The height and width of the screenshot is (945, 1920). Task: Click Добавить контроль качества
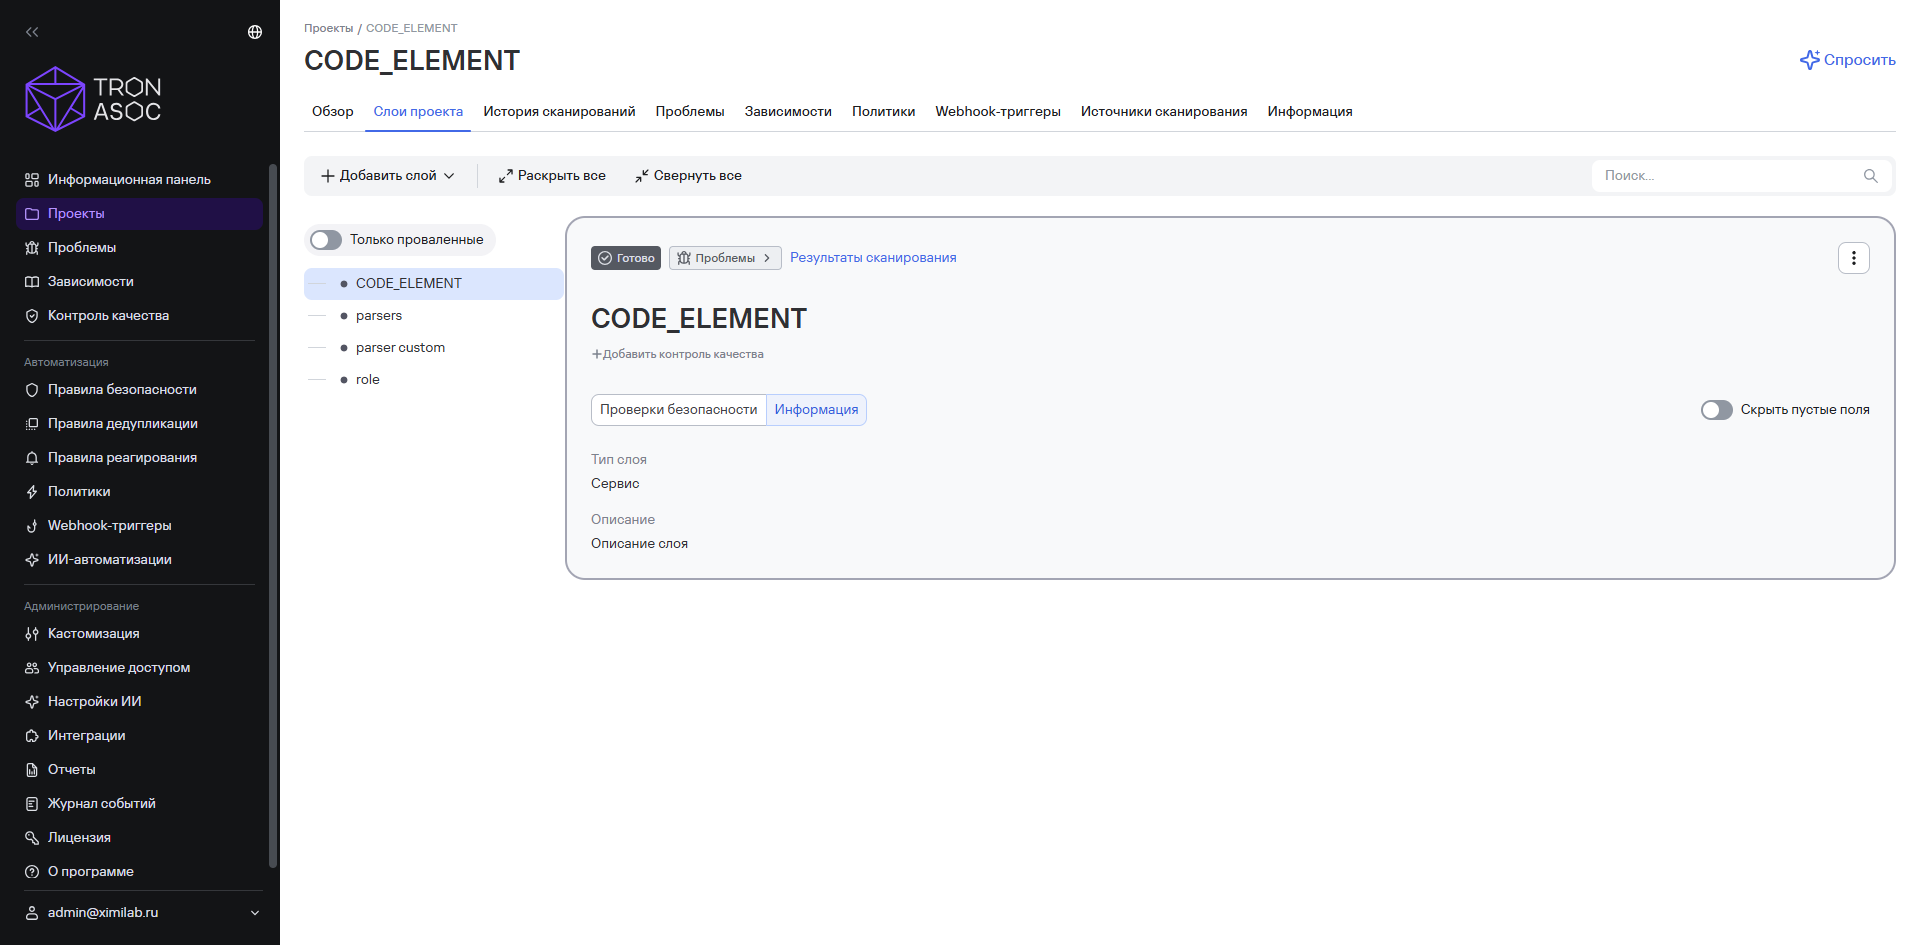(677, 354)
